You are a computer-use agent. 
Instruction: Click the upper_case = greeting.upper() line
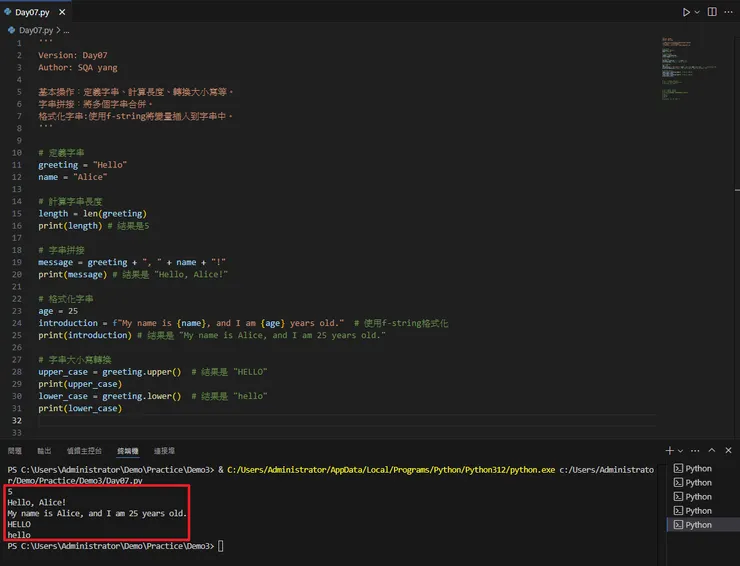[x=109, y=372]
